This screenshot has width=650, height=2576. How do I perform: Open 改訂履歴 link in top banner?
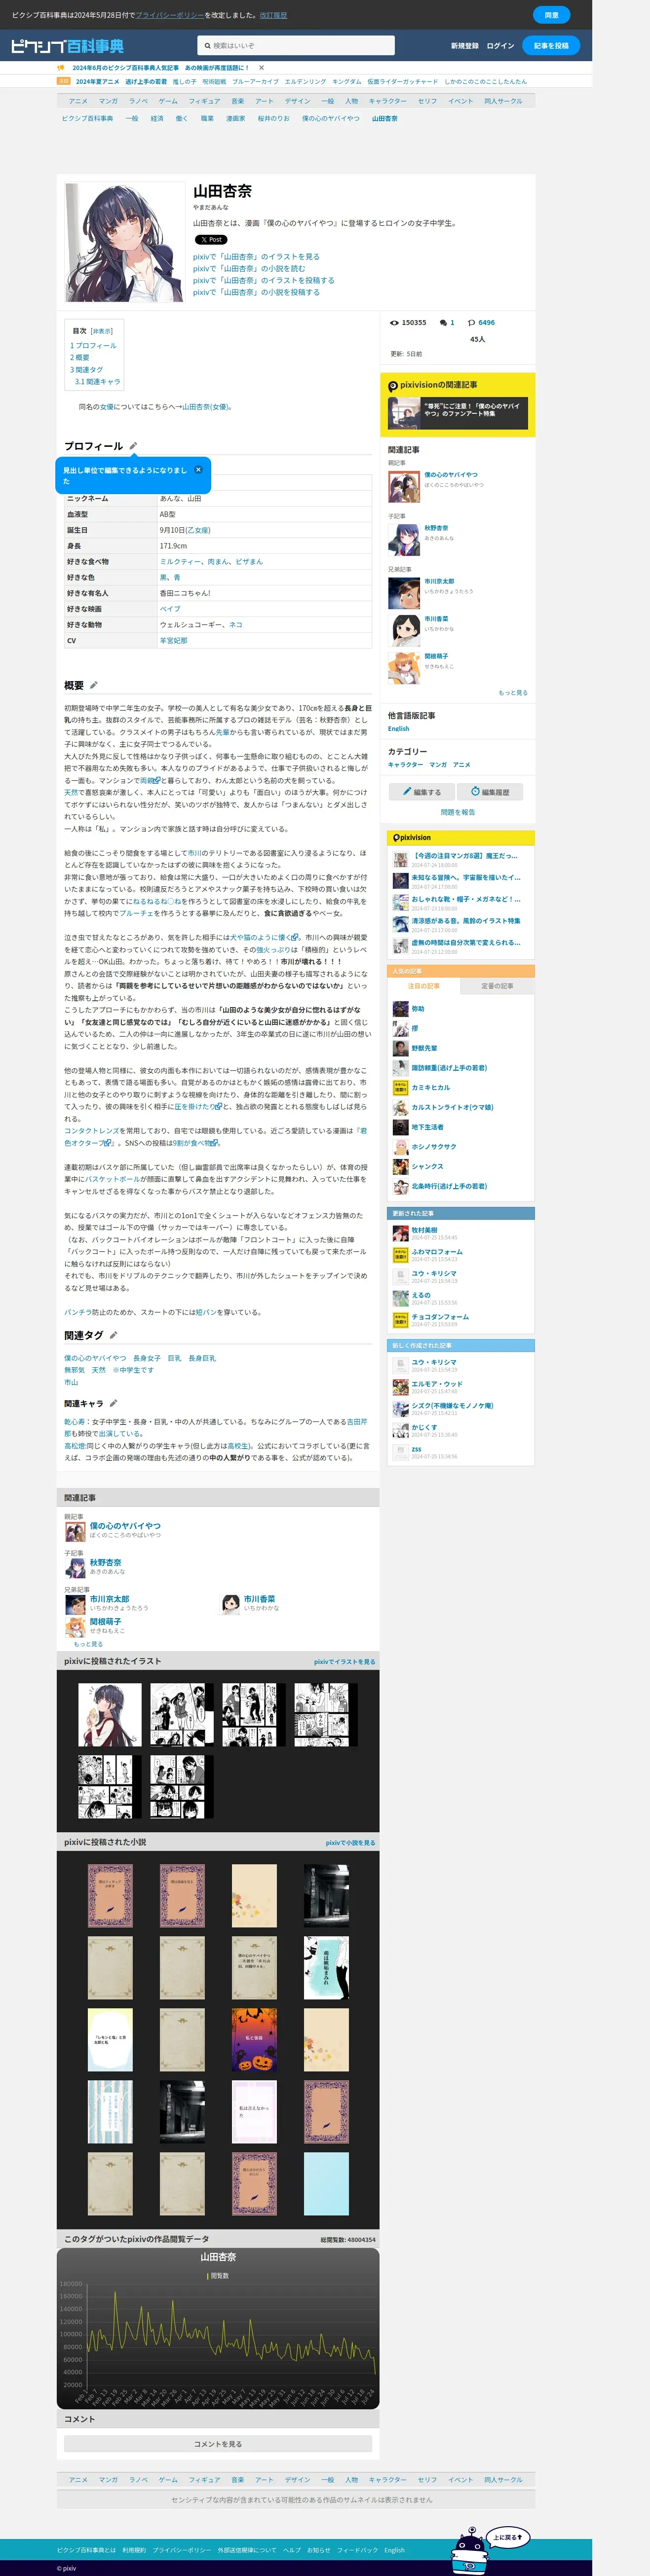coord(273,15)
